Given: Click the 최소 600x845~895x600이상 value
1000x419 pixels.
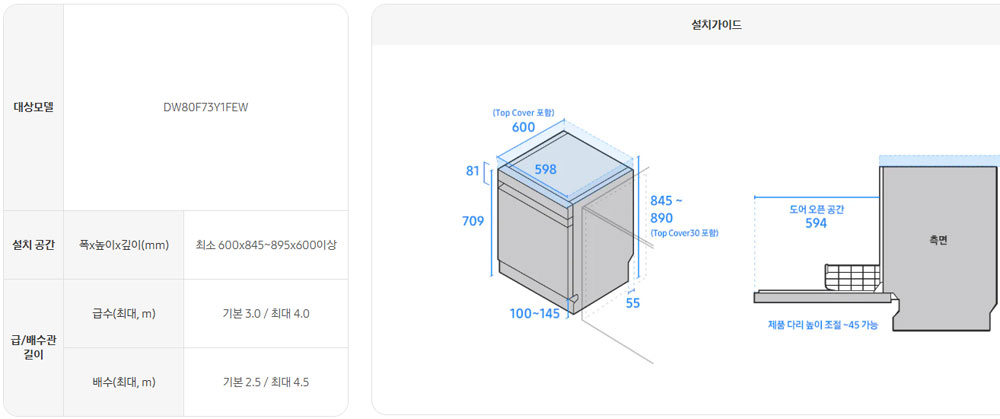Looking at the screenshot, I should 266,245.
